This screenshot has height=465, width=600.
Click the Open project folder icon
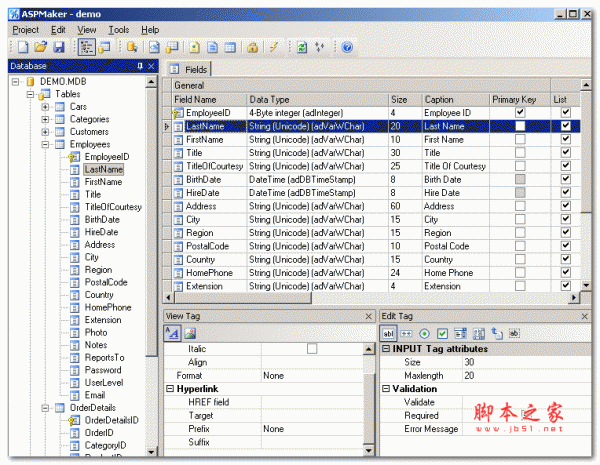pyautogui.click(x=41, y=47)
